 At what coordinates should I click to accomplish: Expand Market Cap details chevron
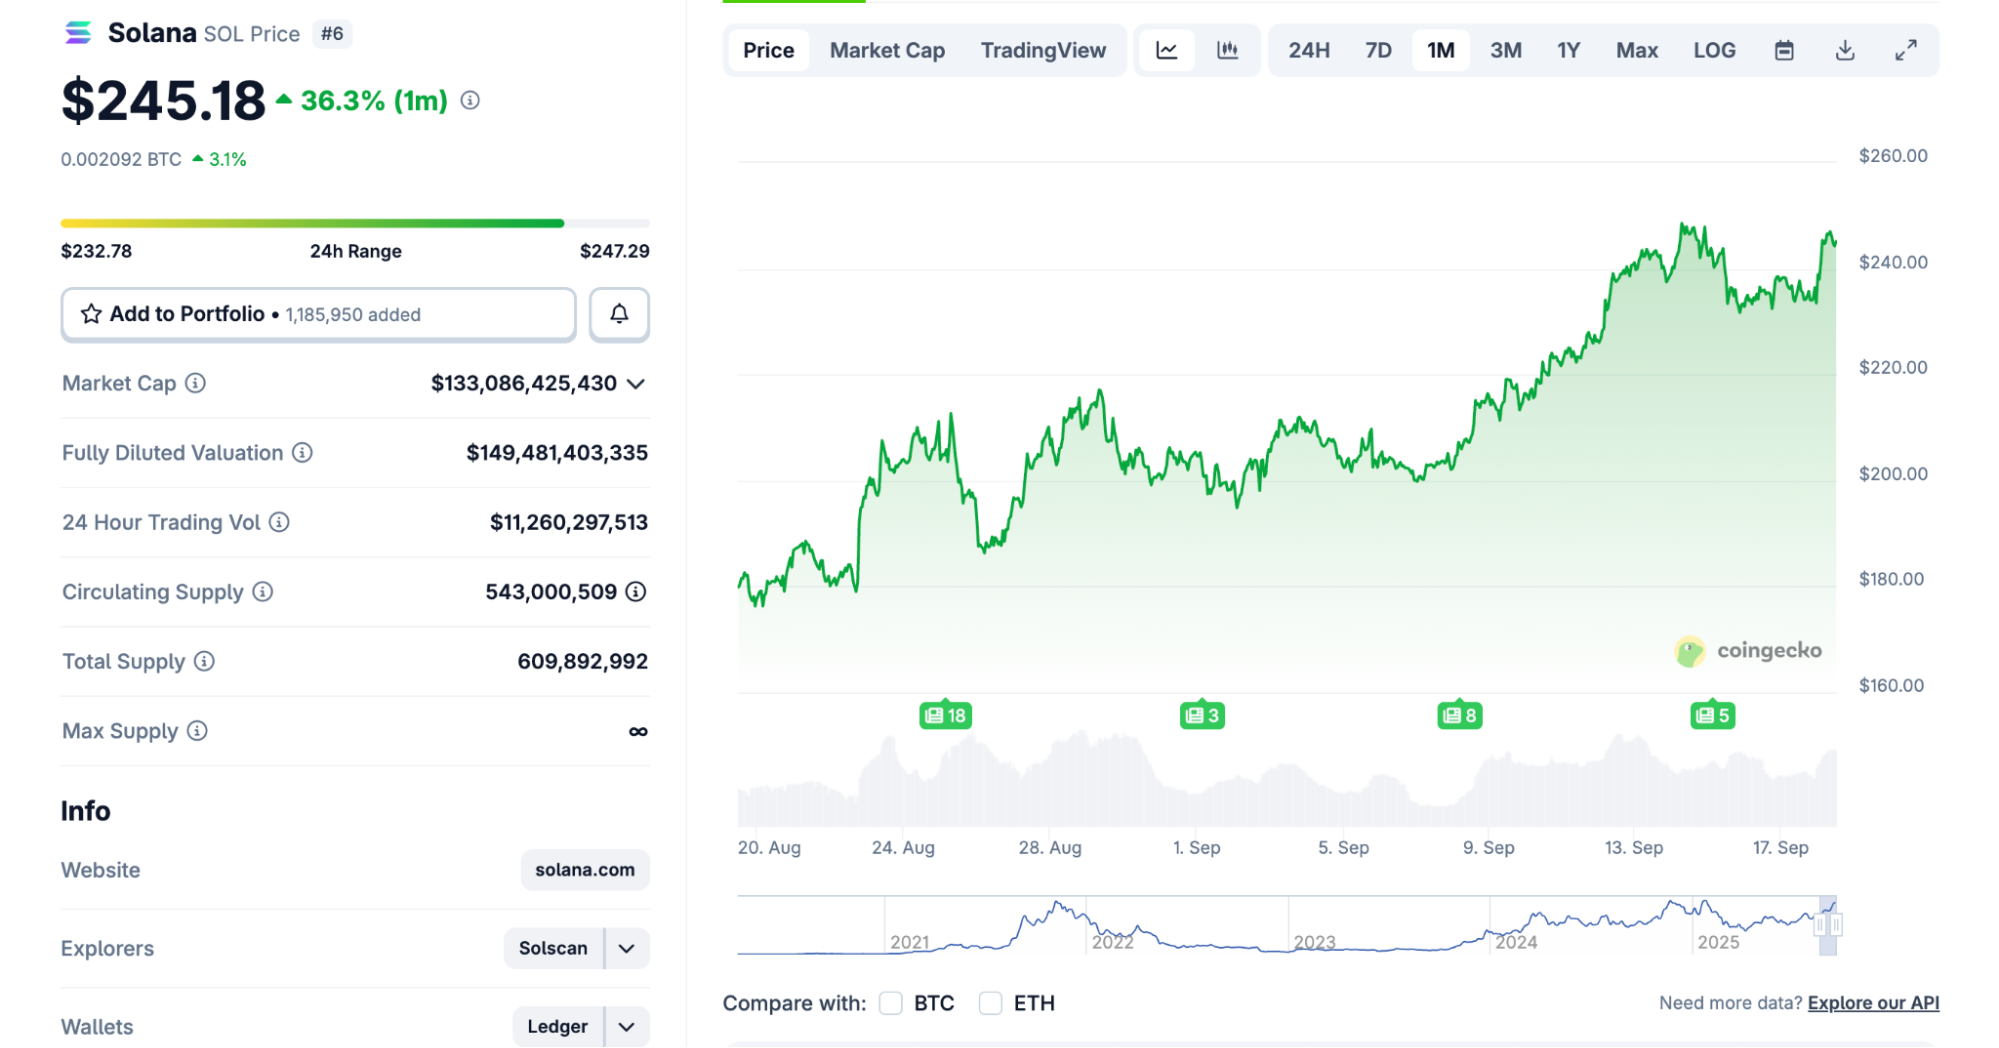tap(636, 384)
